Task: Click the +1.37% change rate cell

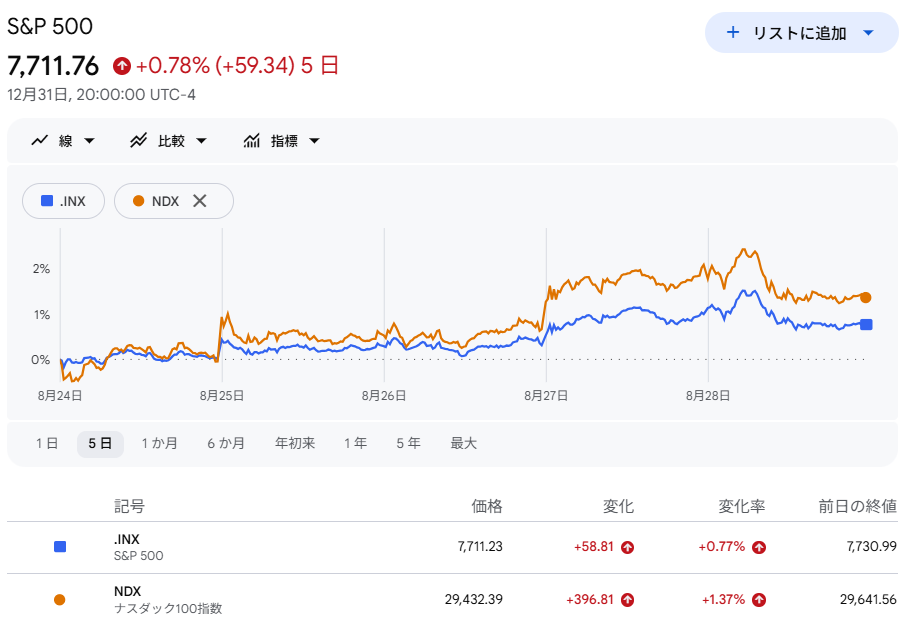Action: pos(723,600)
